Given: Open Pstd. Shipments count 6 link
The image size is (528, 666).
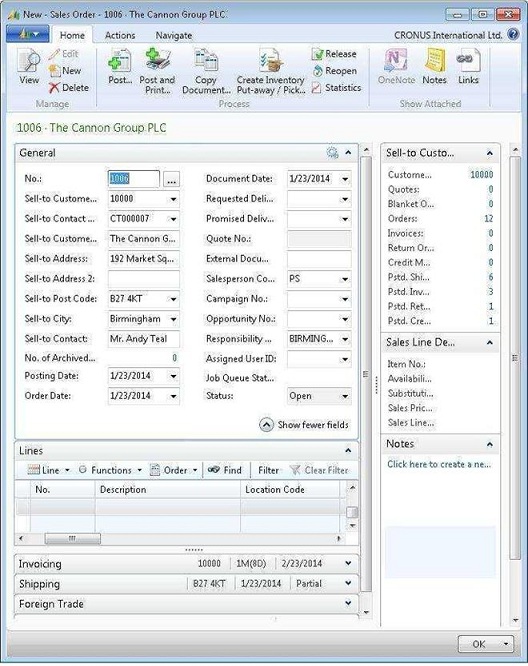Looking at the screenshot, I should point(491,277).
